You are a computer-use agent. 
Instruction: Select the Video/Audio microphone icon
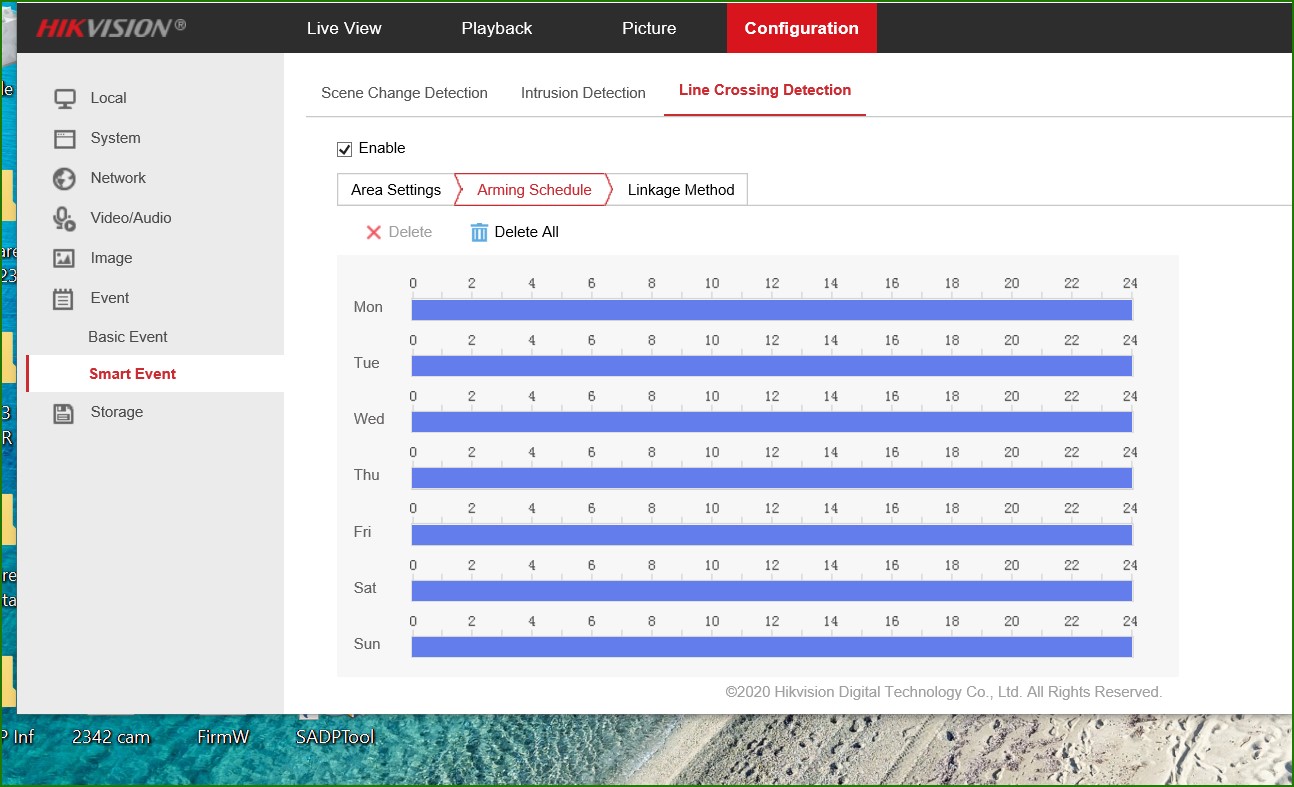(x=64, y=218)
